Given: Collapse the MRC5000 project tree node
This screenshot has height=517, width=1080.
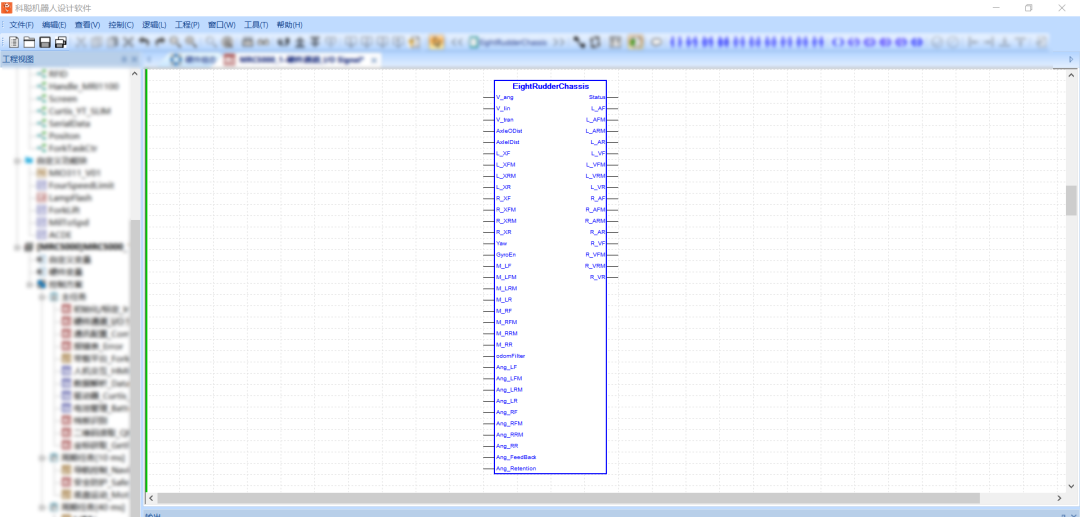Looking at the screenshot, I should (x=17, y=247).
